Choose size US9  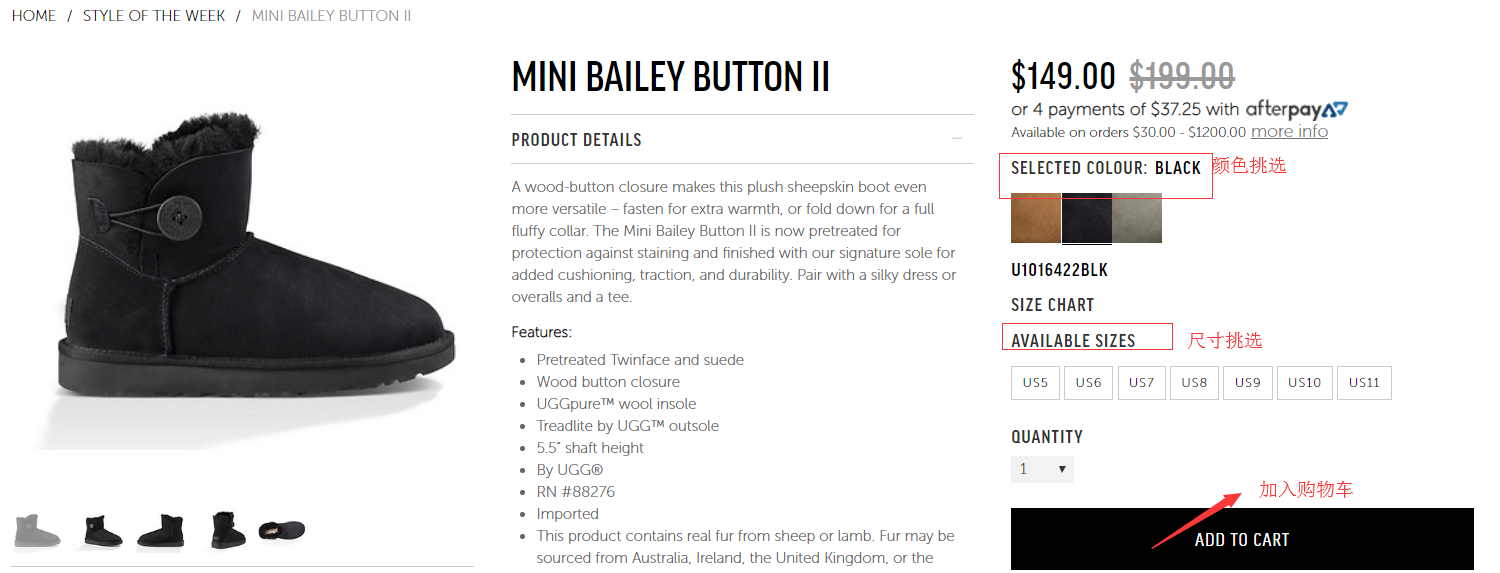click(1247, 383)
